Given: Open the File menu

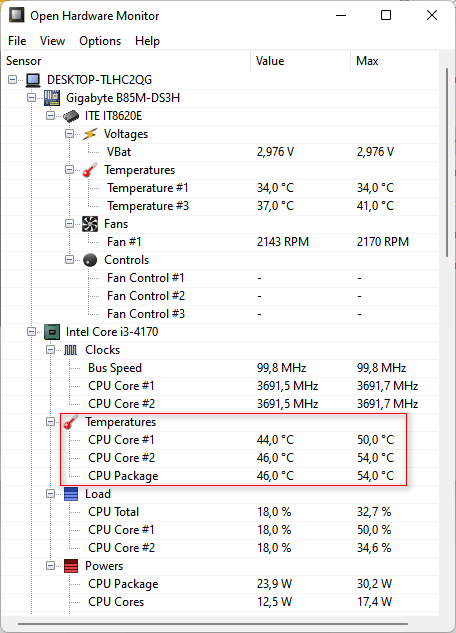Looking at the screenshot, I should coord(17,41).
